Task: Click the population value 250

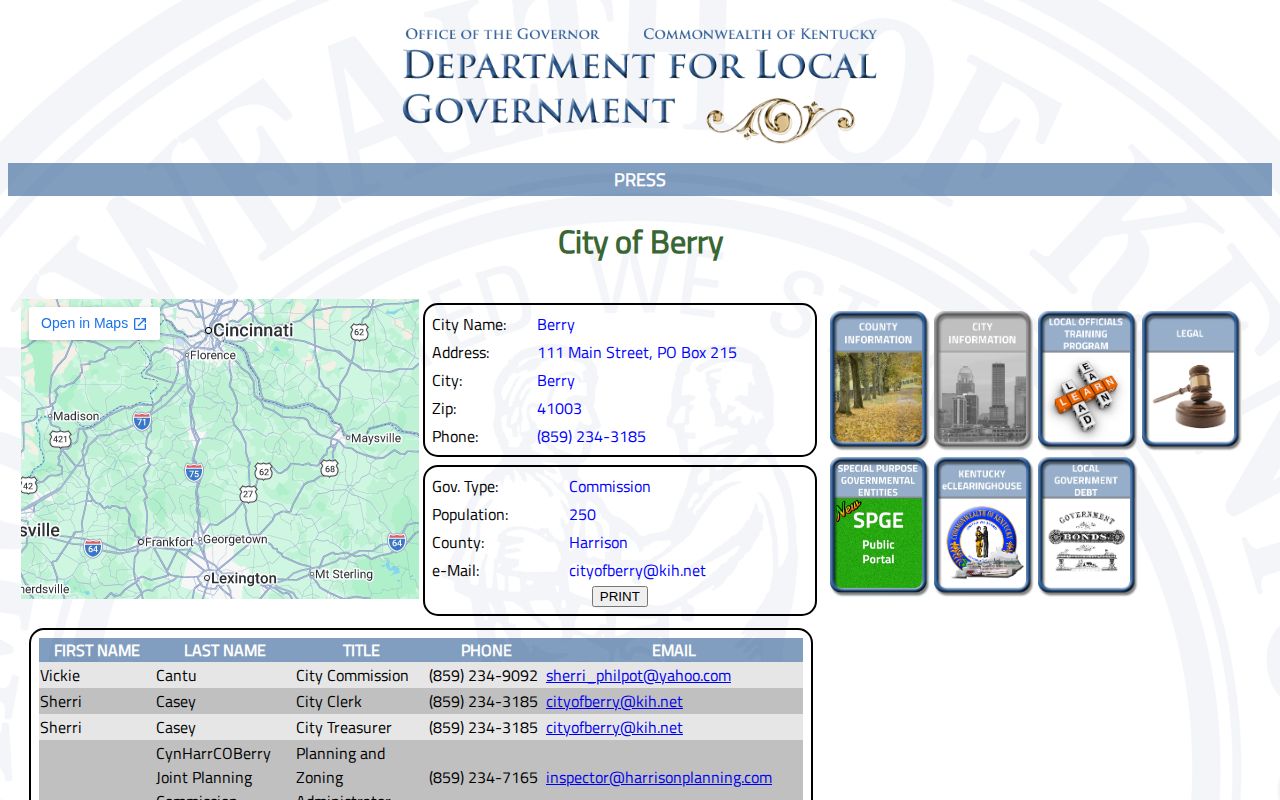Action: tap(582, 515)
